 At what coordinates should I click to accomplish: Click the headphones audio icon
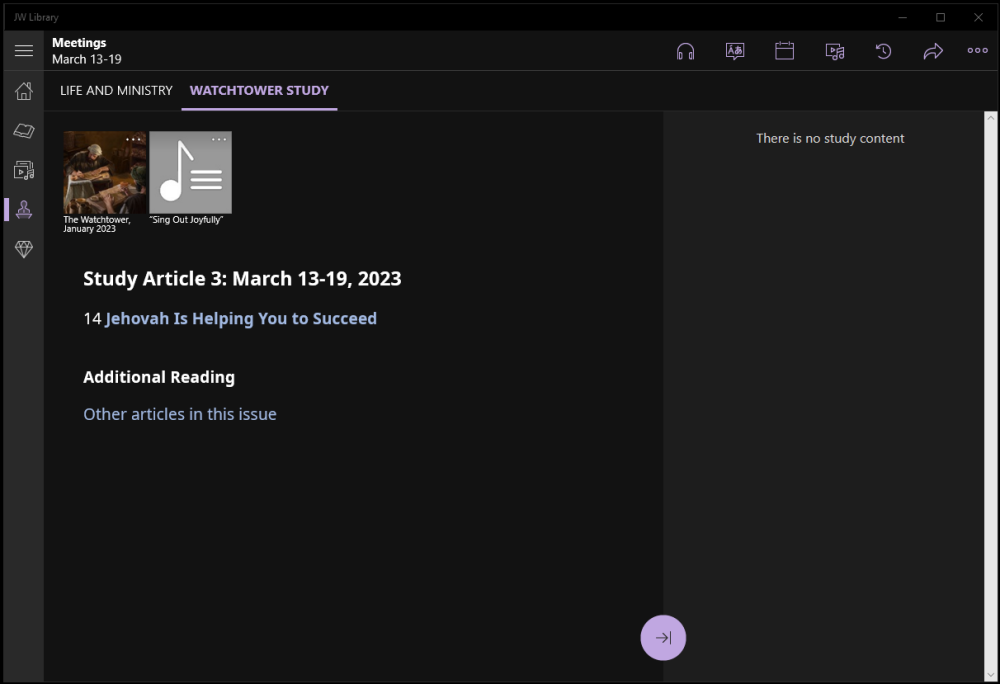coord(685,51)
